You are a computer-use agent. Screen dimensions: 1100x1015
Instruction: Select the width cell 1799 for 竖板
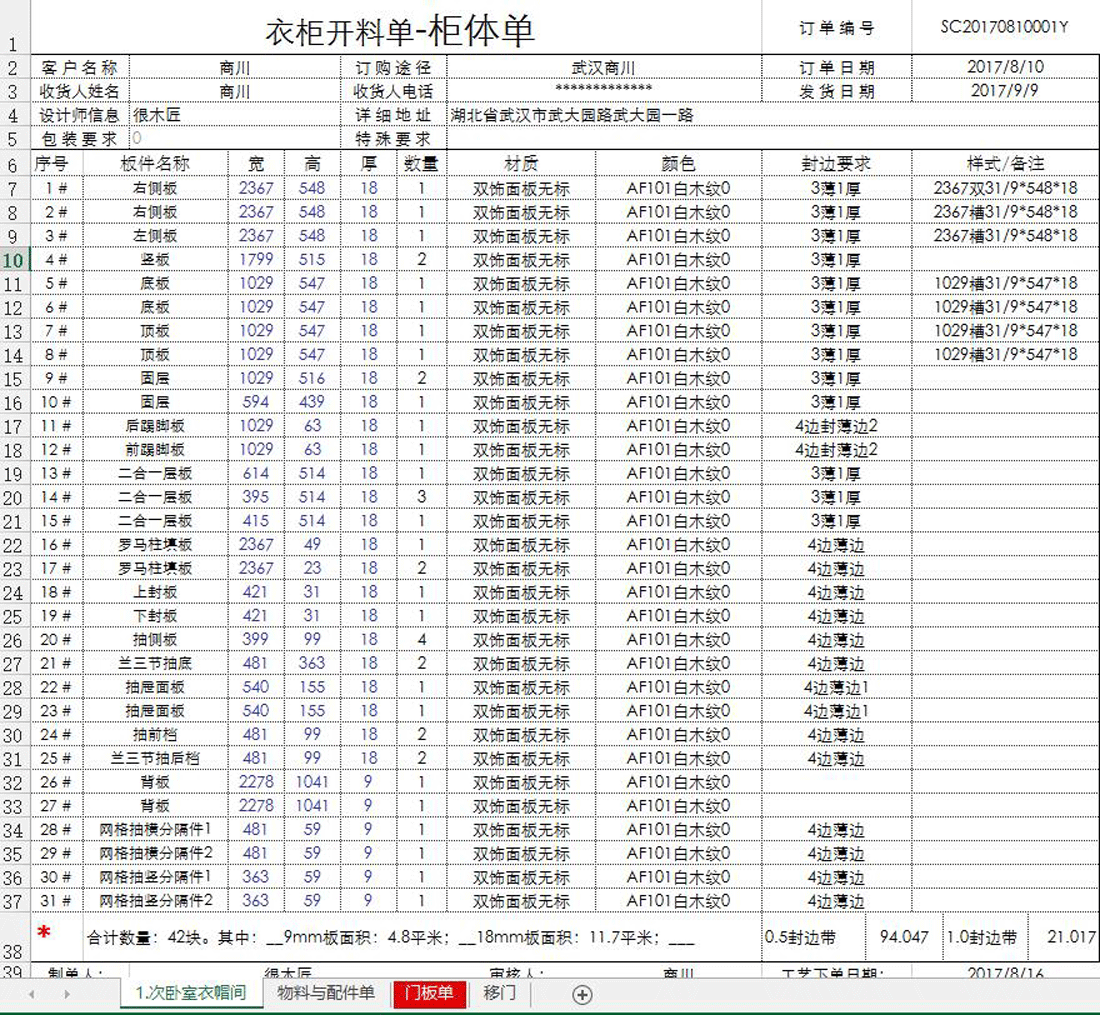256,259
